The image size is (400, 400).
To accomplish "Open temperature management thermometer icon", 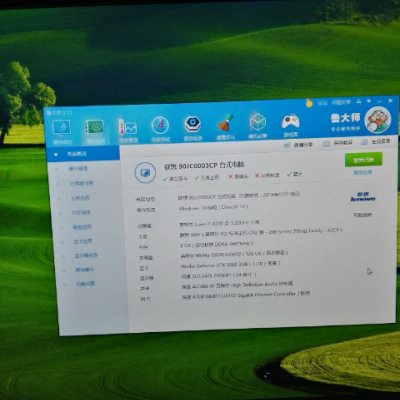I will pyautogui.click(x=127, y=127).
